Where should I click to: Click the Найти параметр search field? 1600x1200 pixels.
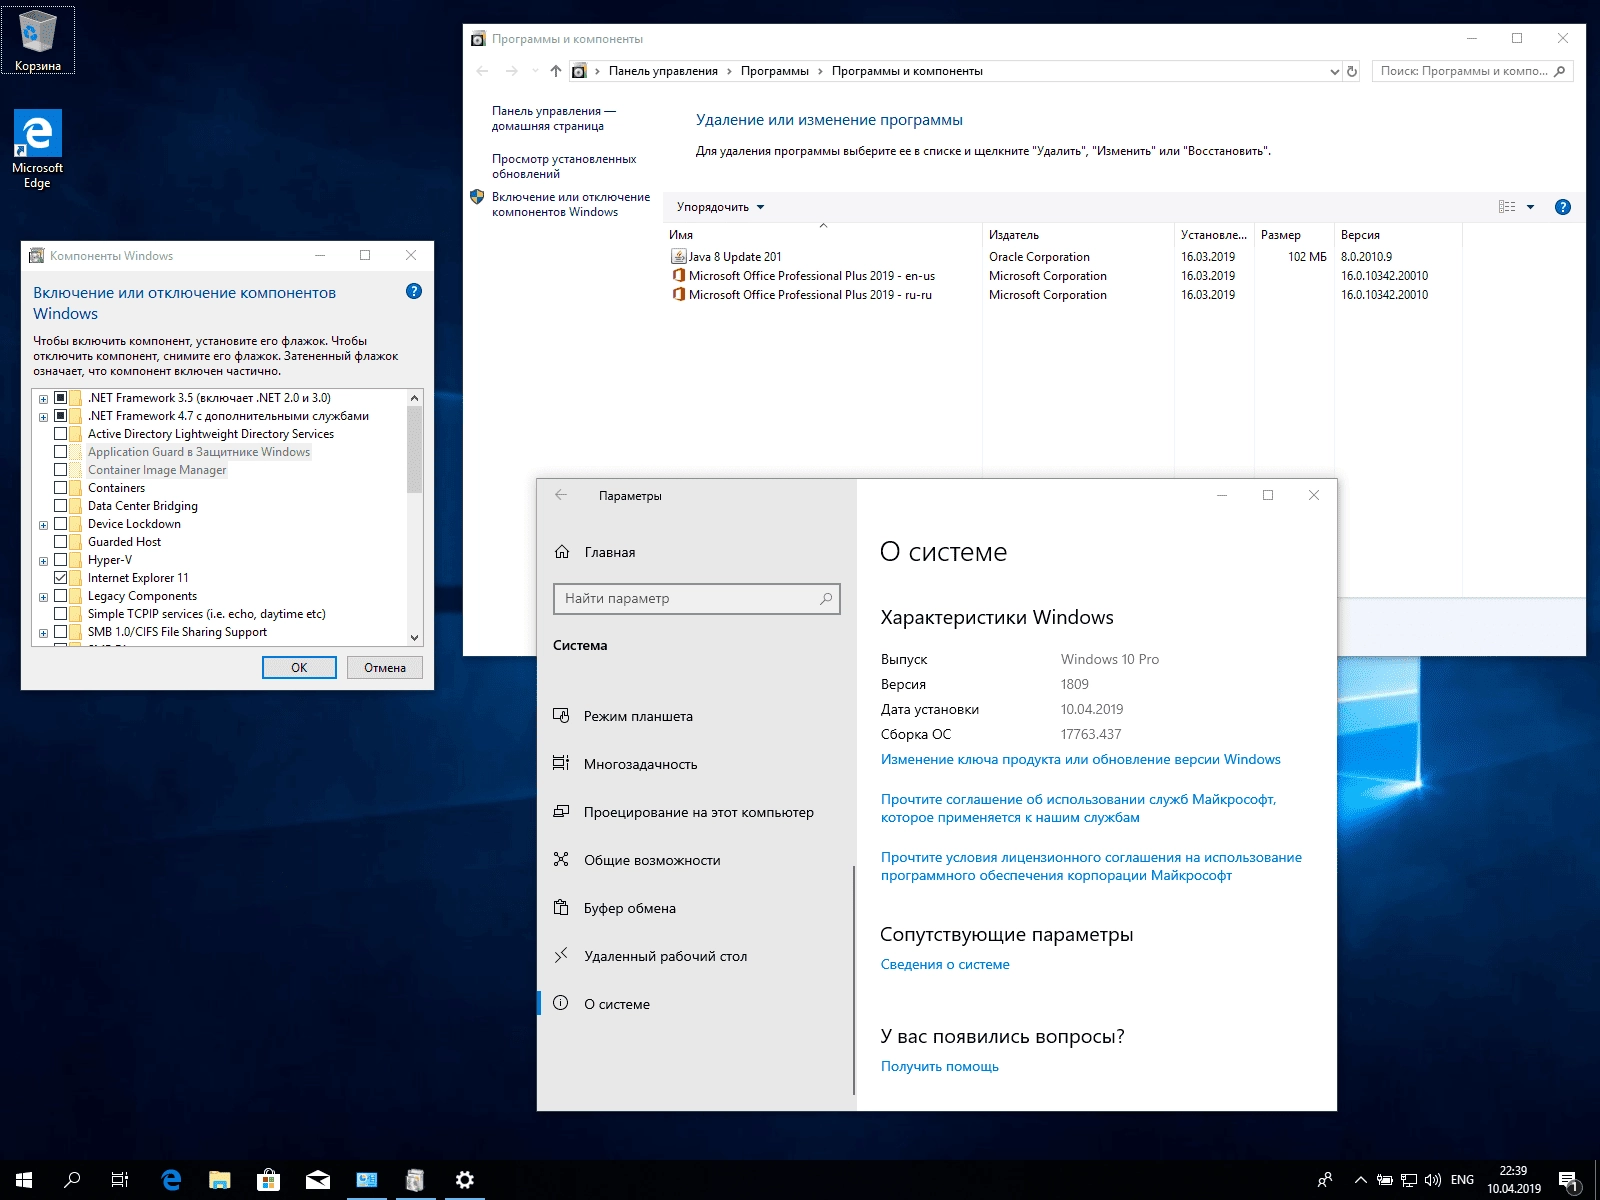696,598
